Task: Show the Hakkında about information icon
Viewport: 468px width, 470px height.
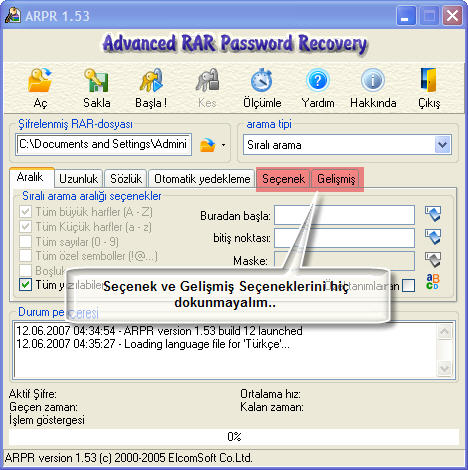Action: (373, 81)
